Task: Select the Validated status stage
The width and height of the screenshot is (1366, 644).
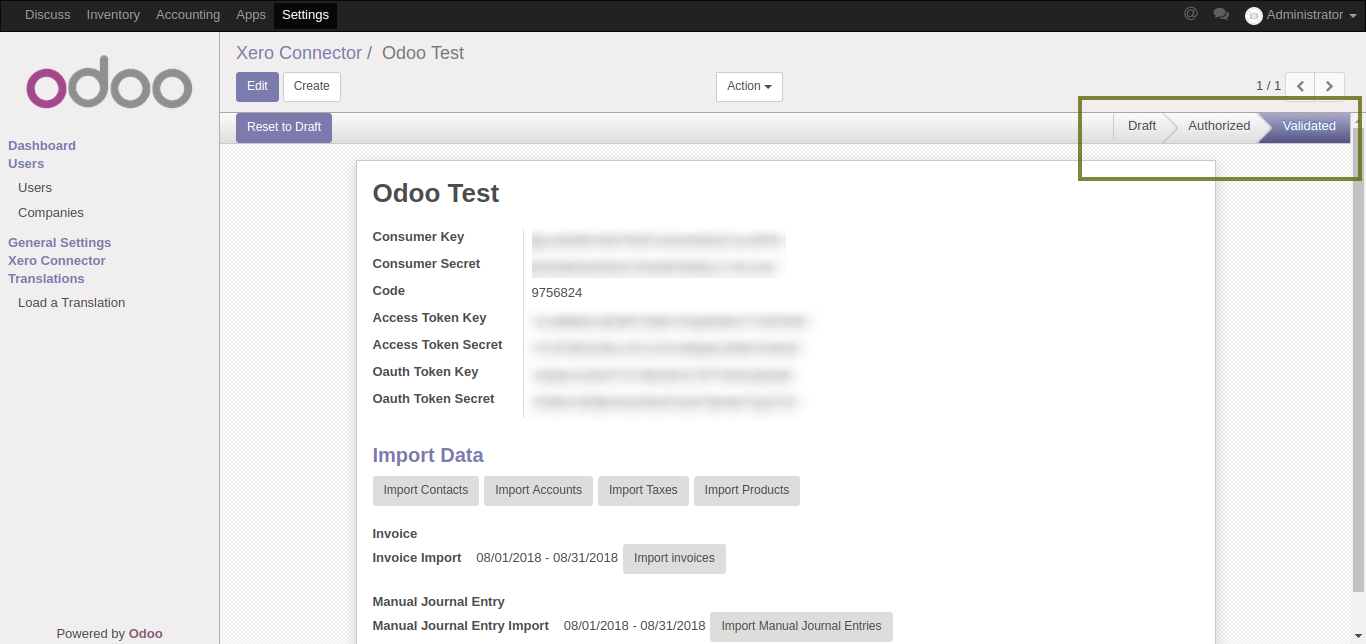Action: (1309, 126)
